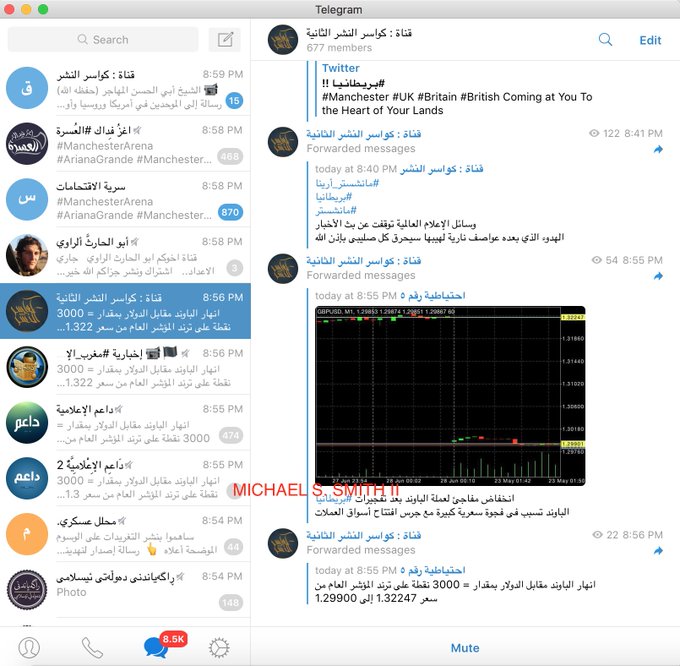This screenshot has width=680, height=666.
Task: Click the Mute button at bottom
Action: click(465, 648)
